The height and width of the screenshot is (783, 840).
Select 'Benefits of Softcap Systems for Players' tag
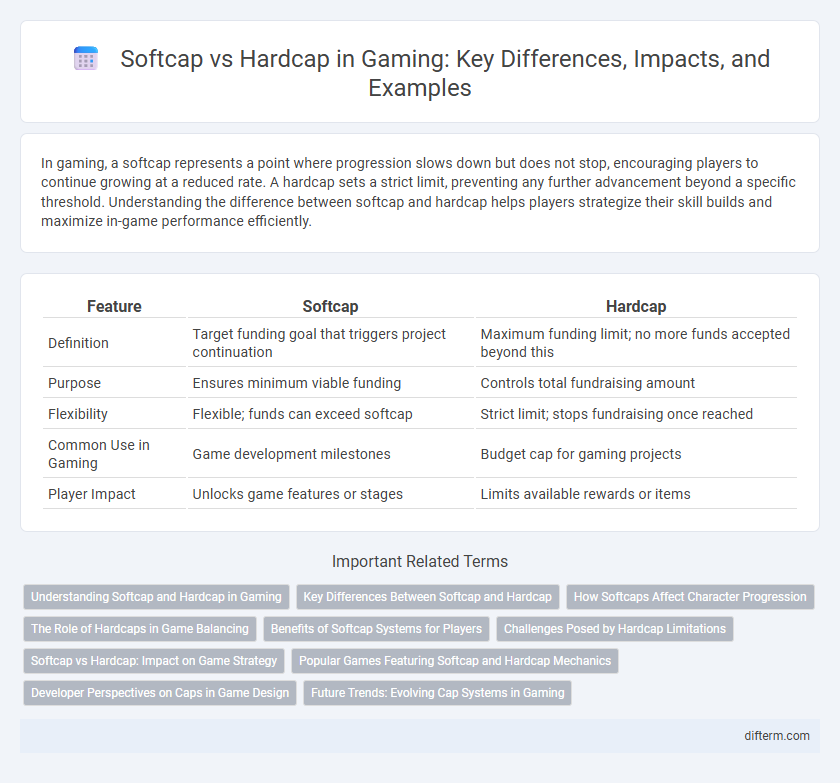(376, 629)
